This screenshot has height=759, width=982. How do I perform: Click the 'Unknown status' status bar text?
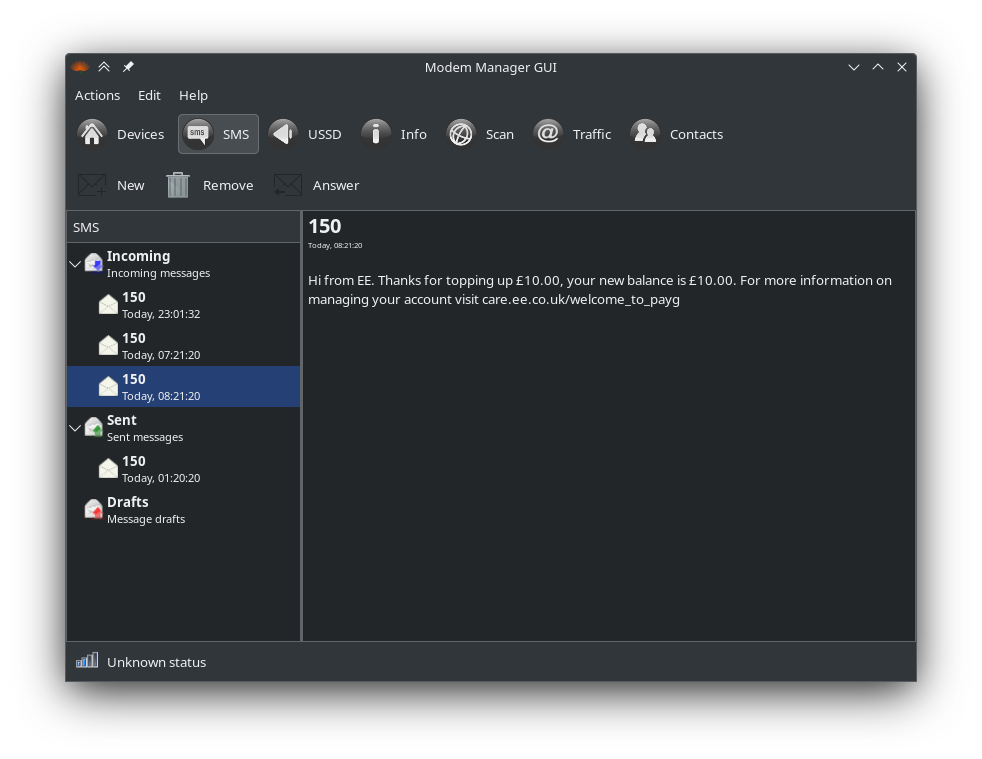157,662
